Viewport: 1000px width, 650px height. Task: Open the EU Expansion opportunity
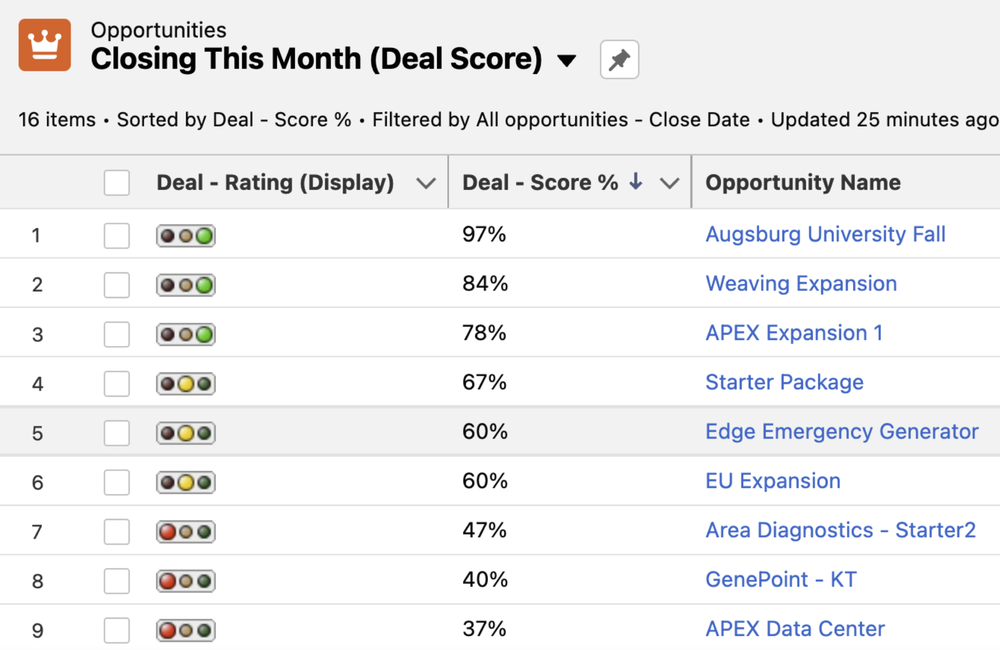773,480
